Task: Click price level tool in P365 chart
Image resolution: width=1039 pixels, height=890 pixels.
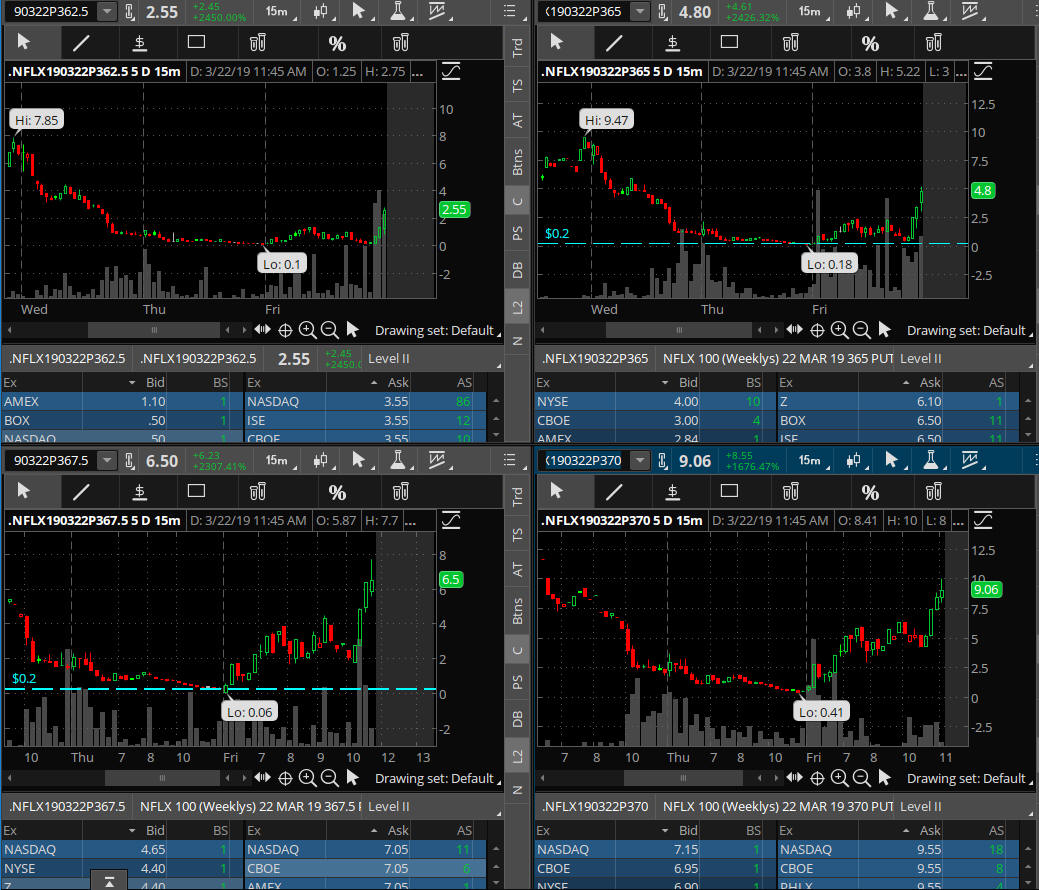Action: (672, 42)
